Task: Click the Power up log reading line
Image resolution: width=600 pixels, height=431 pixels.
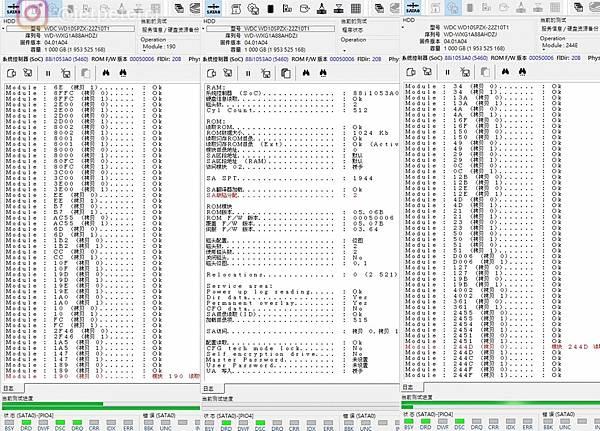Action: pyautogui.click(x=284, y=292)
